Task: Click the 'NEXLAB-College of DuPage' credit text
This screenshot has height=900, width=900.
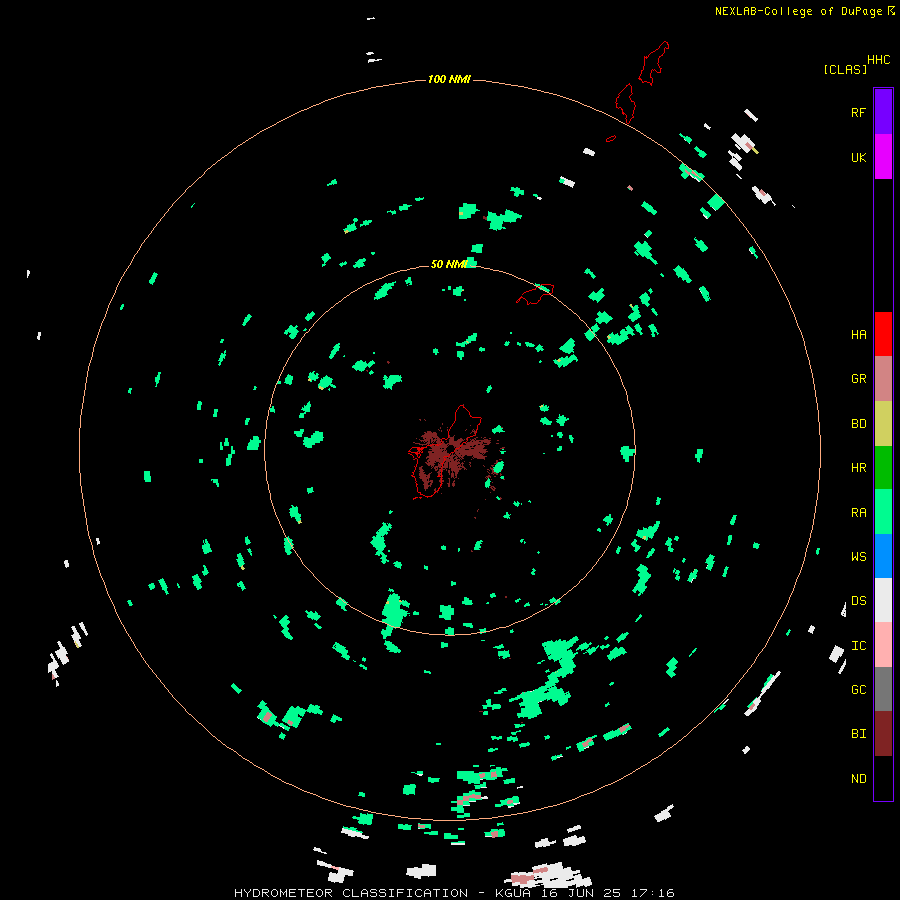Action: pos(798,11)
